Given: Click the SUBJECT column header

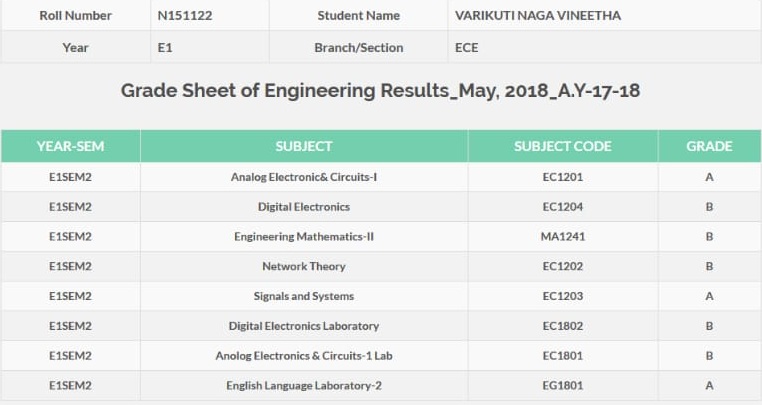Looking at the screenshot, I should tap(304, 146).
